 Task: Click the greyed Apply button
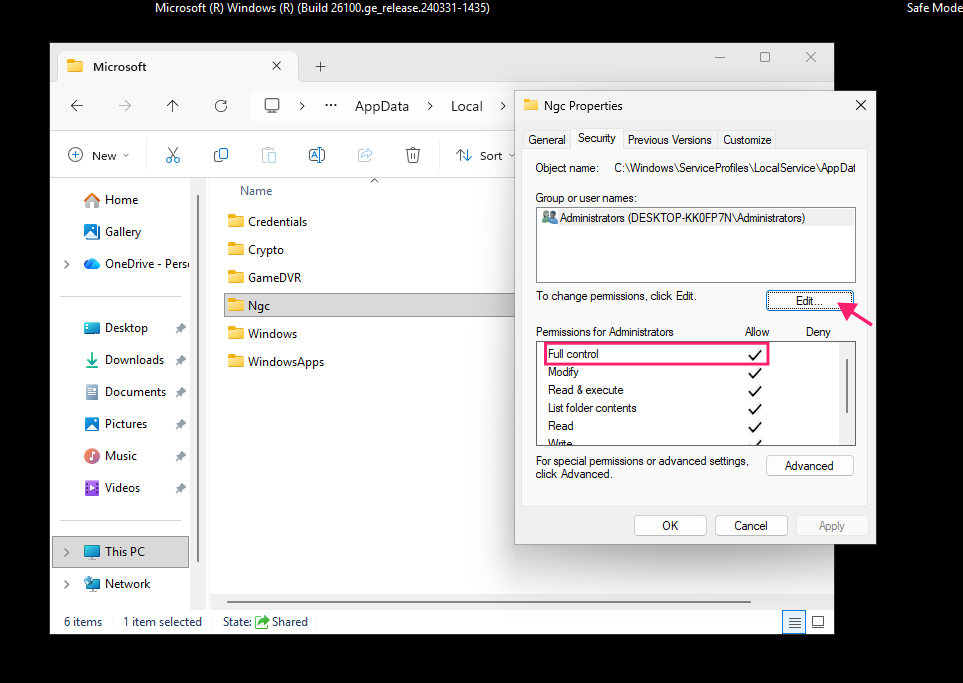pyautogui.click(x=832, y=526)
